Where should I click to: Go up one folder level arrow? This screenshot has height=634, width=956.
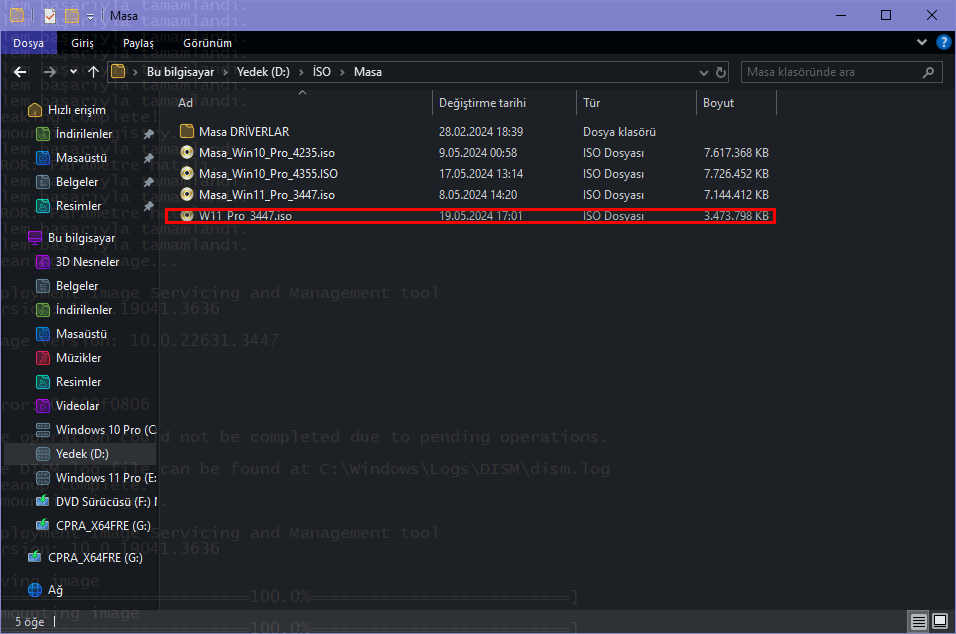tap(93, 72)
